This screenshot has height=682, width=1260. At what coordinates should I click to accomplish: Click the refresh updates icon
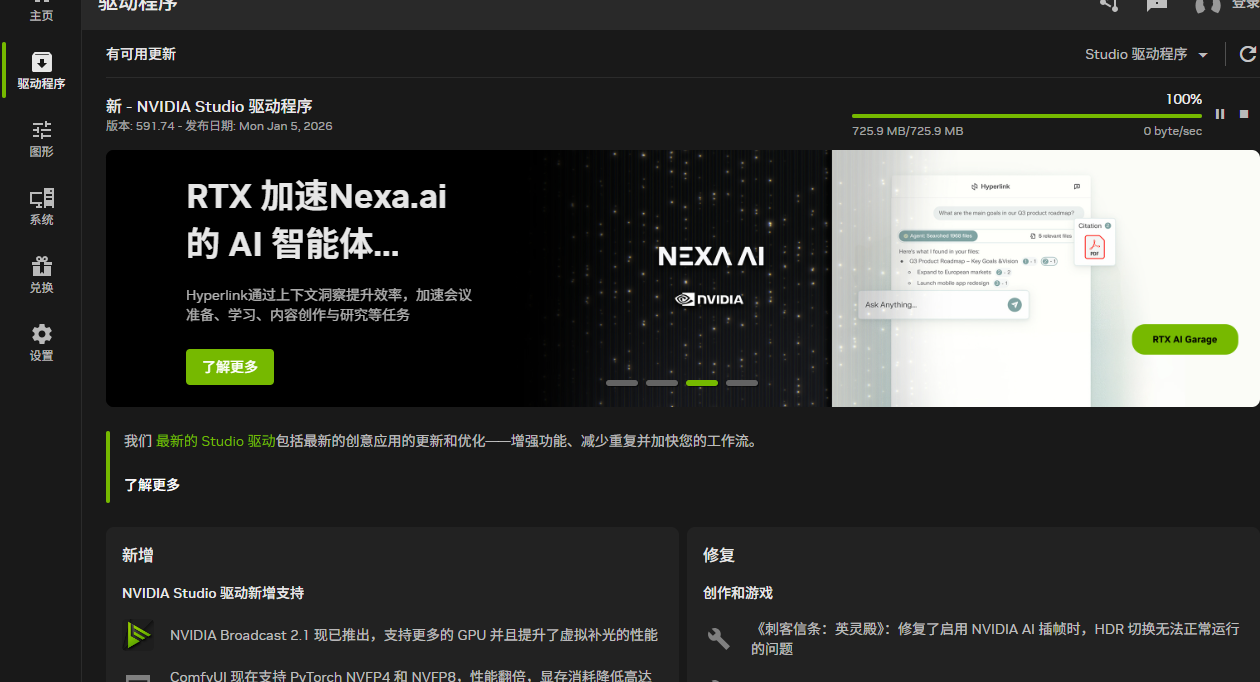pyautogui.click(x=1247, y=54)
